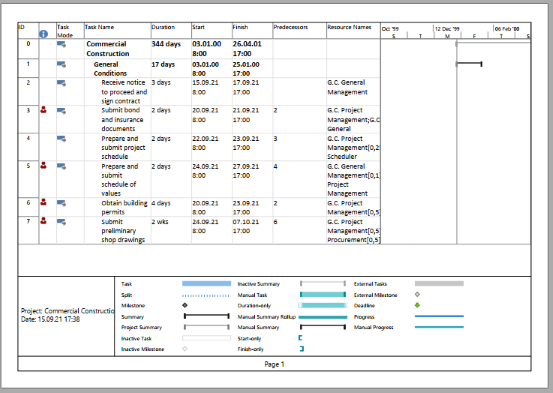Click the overallocated resource icon in row 6

click(x=43, y=202)
